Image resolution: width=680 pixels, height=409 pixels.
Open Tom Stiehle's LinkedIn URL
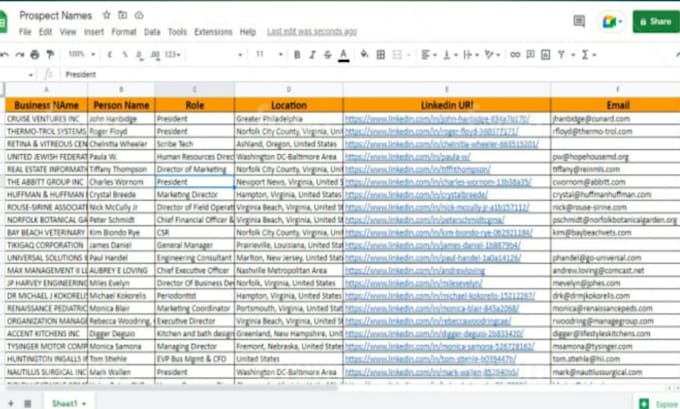tap(431, 359)
